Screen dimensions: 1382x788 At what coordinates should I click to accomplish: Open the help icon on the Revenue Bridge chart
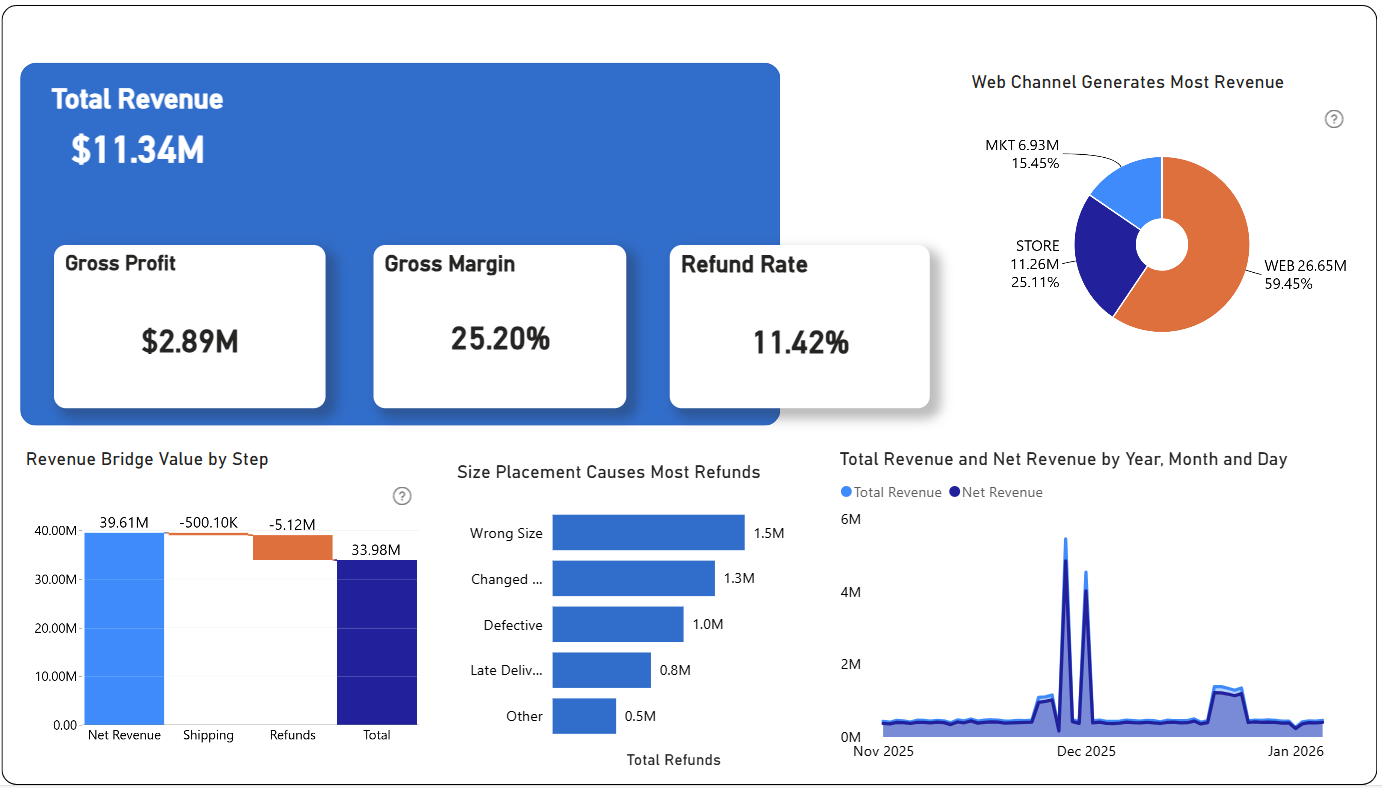(x=402, y=496)
